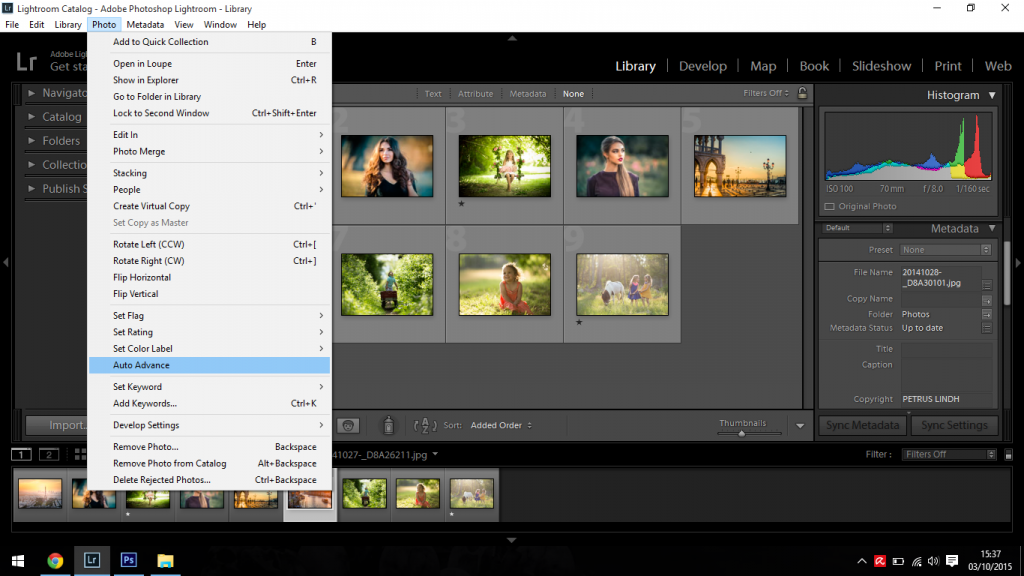
Task: Click the Metadata Status action icon
Action: click(x=987, y=328)
